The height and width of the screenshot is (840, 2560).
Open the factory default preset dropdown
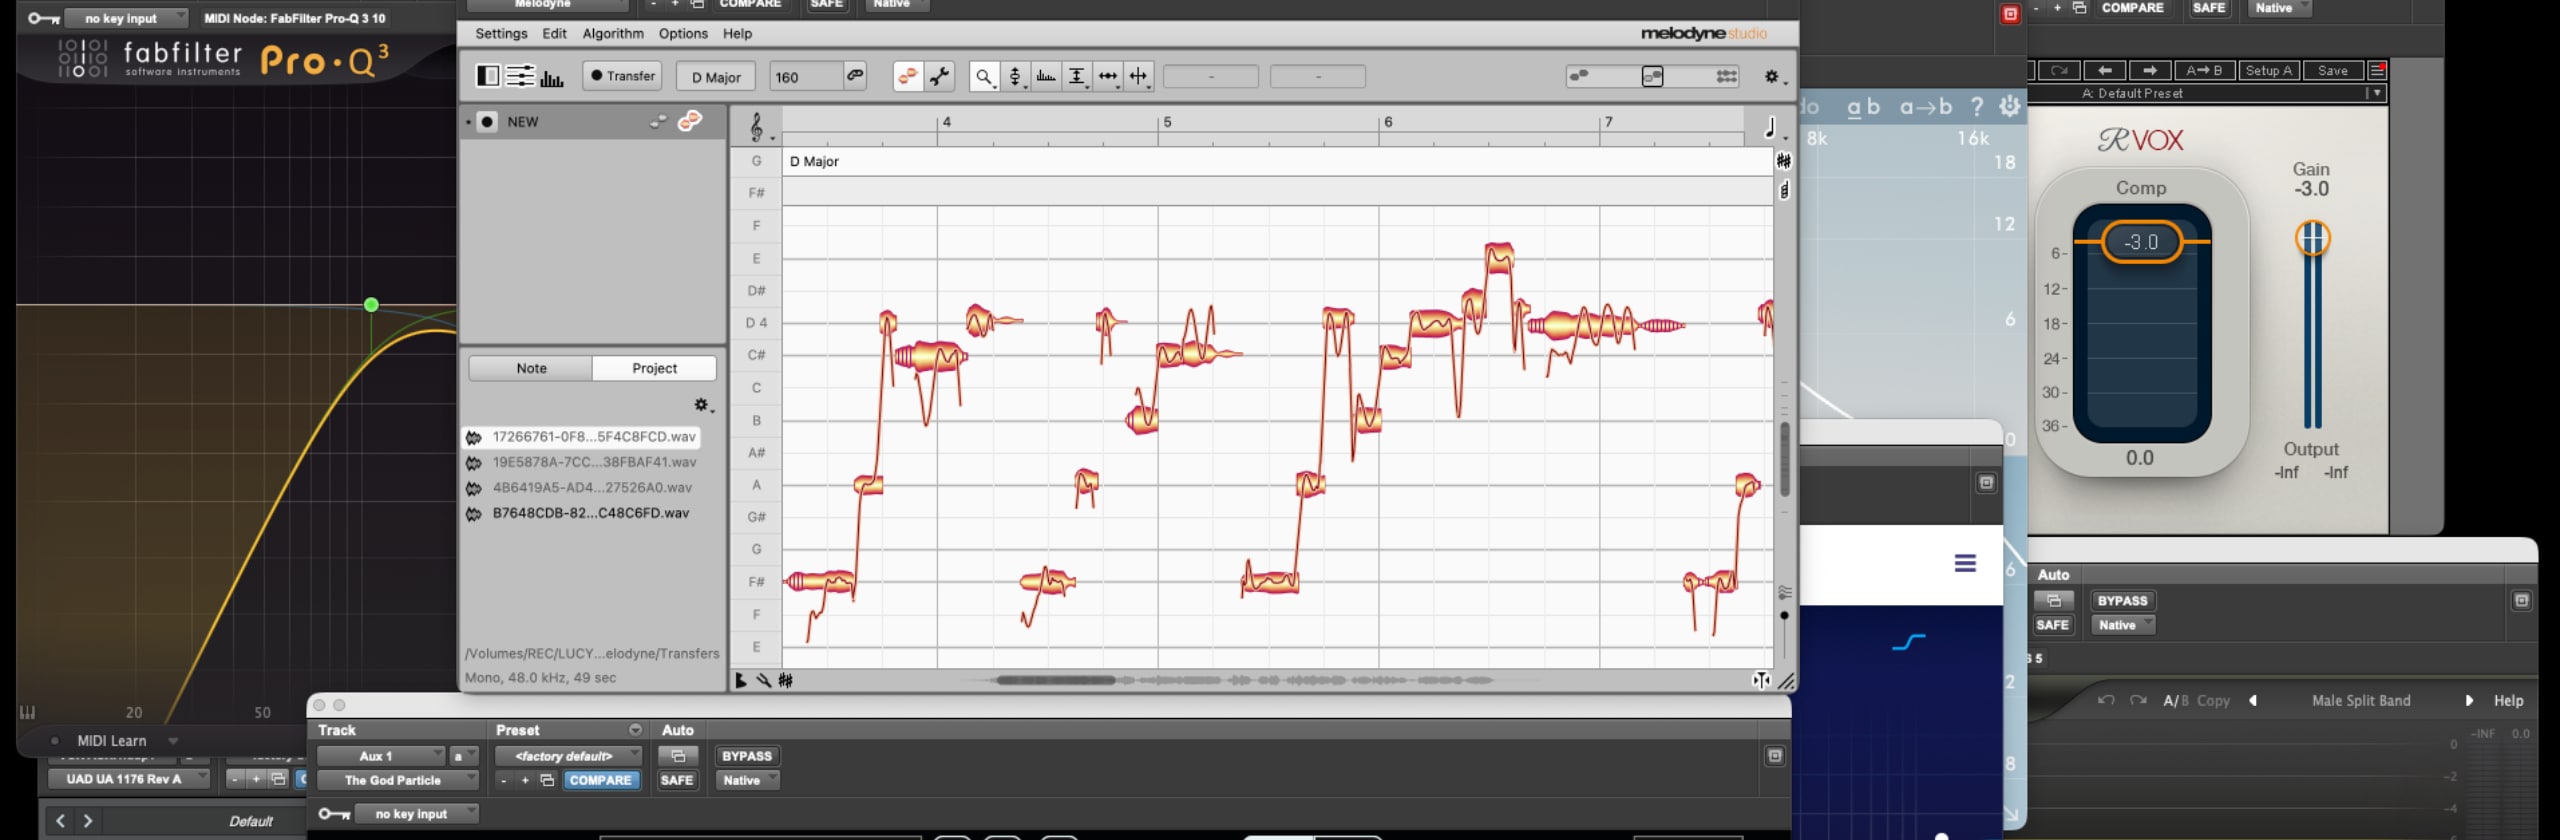pyautogui.click(x=569, y=756)
